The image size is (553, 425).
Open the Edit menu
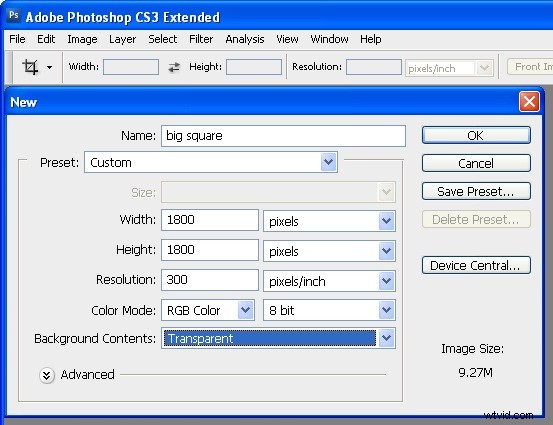pyautogui.click(x=46, y=39)
